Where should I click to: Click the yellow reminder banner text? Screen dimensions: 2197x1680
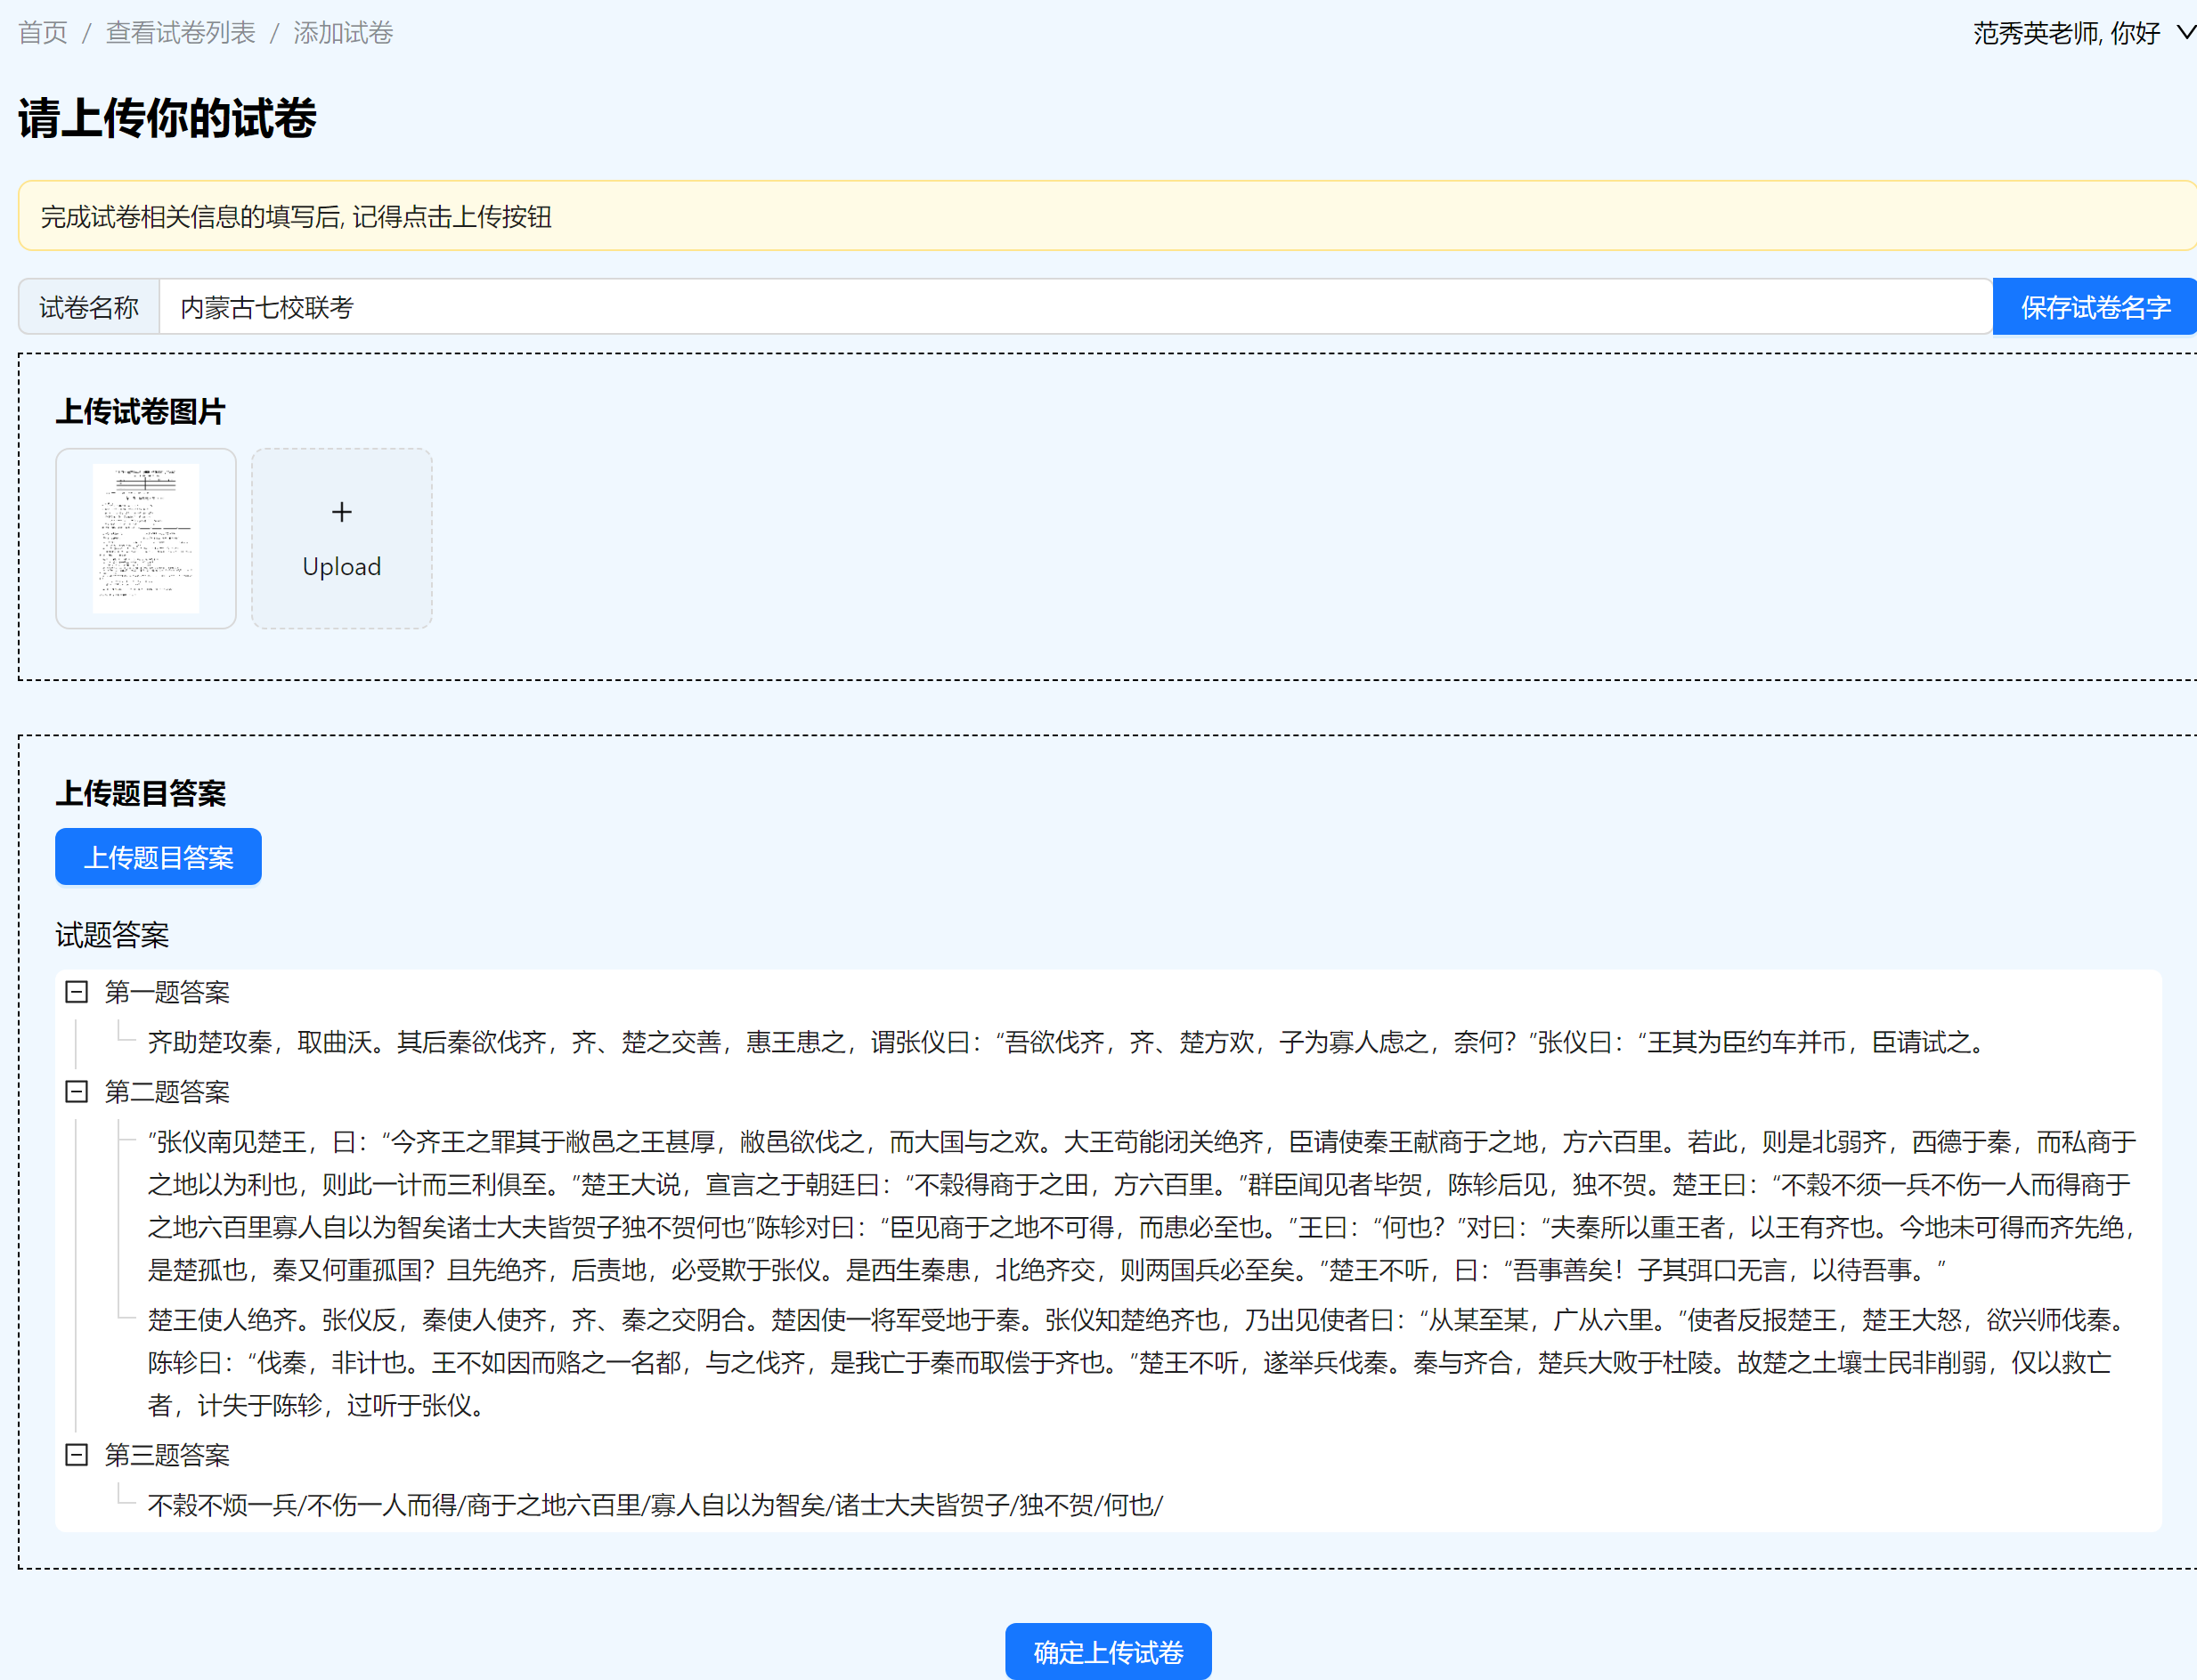(x=295, y=216)
